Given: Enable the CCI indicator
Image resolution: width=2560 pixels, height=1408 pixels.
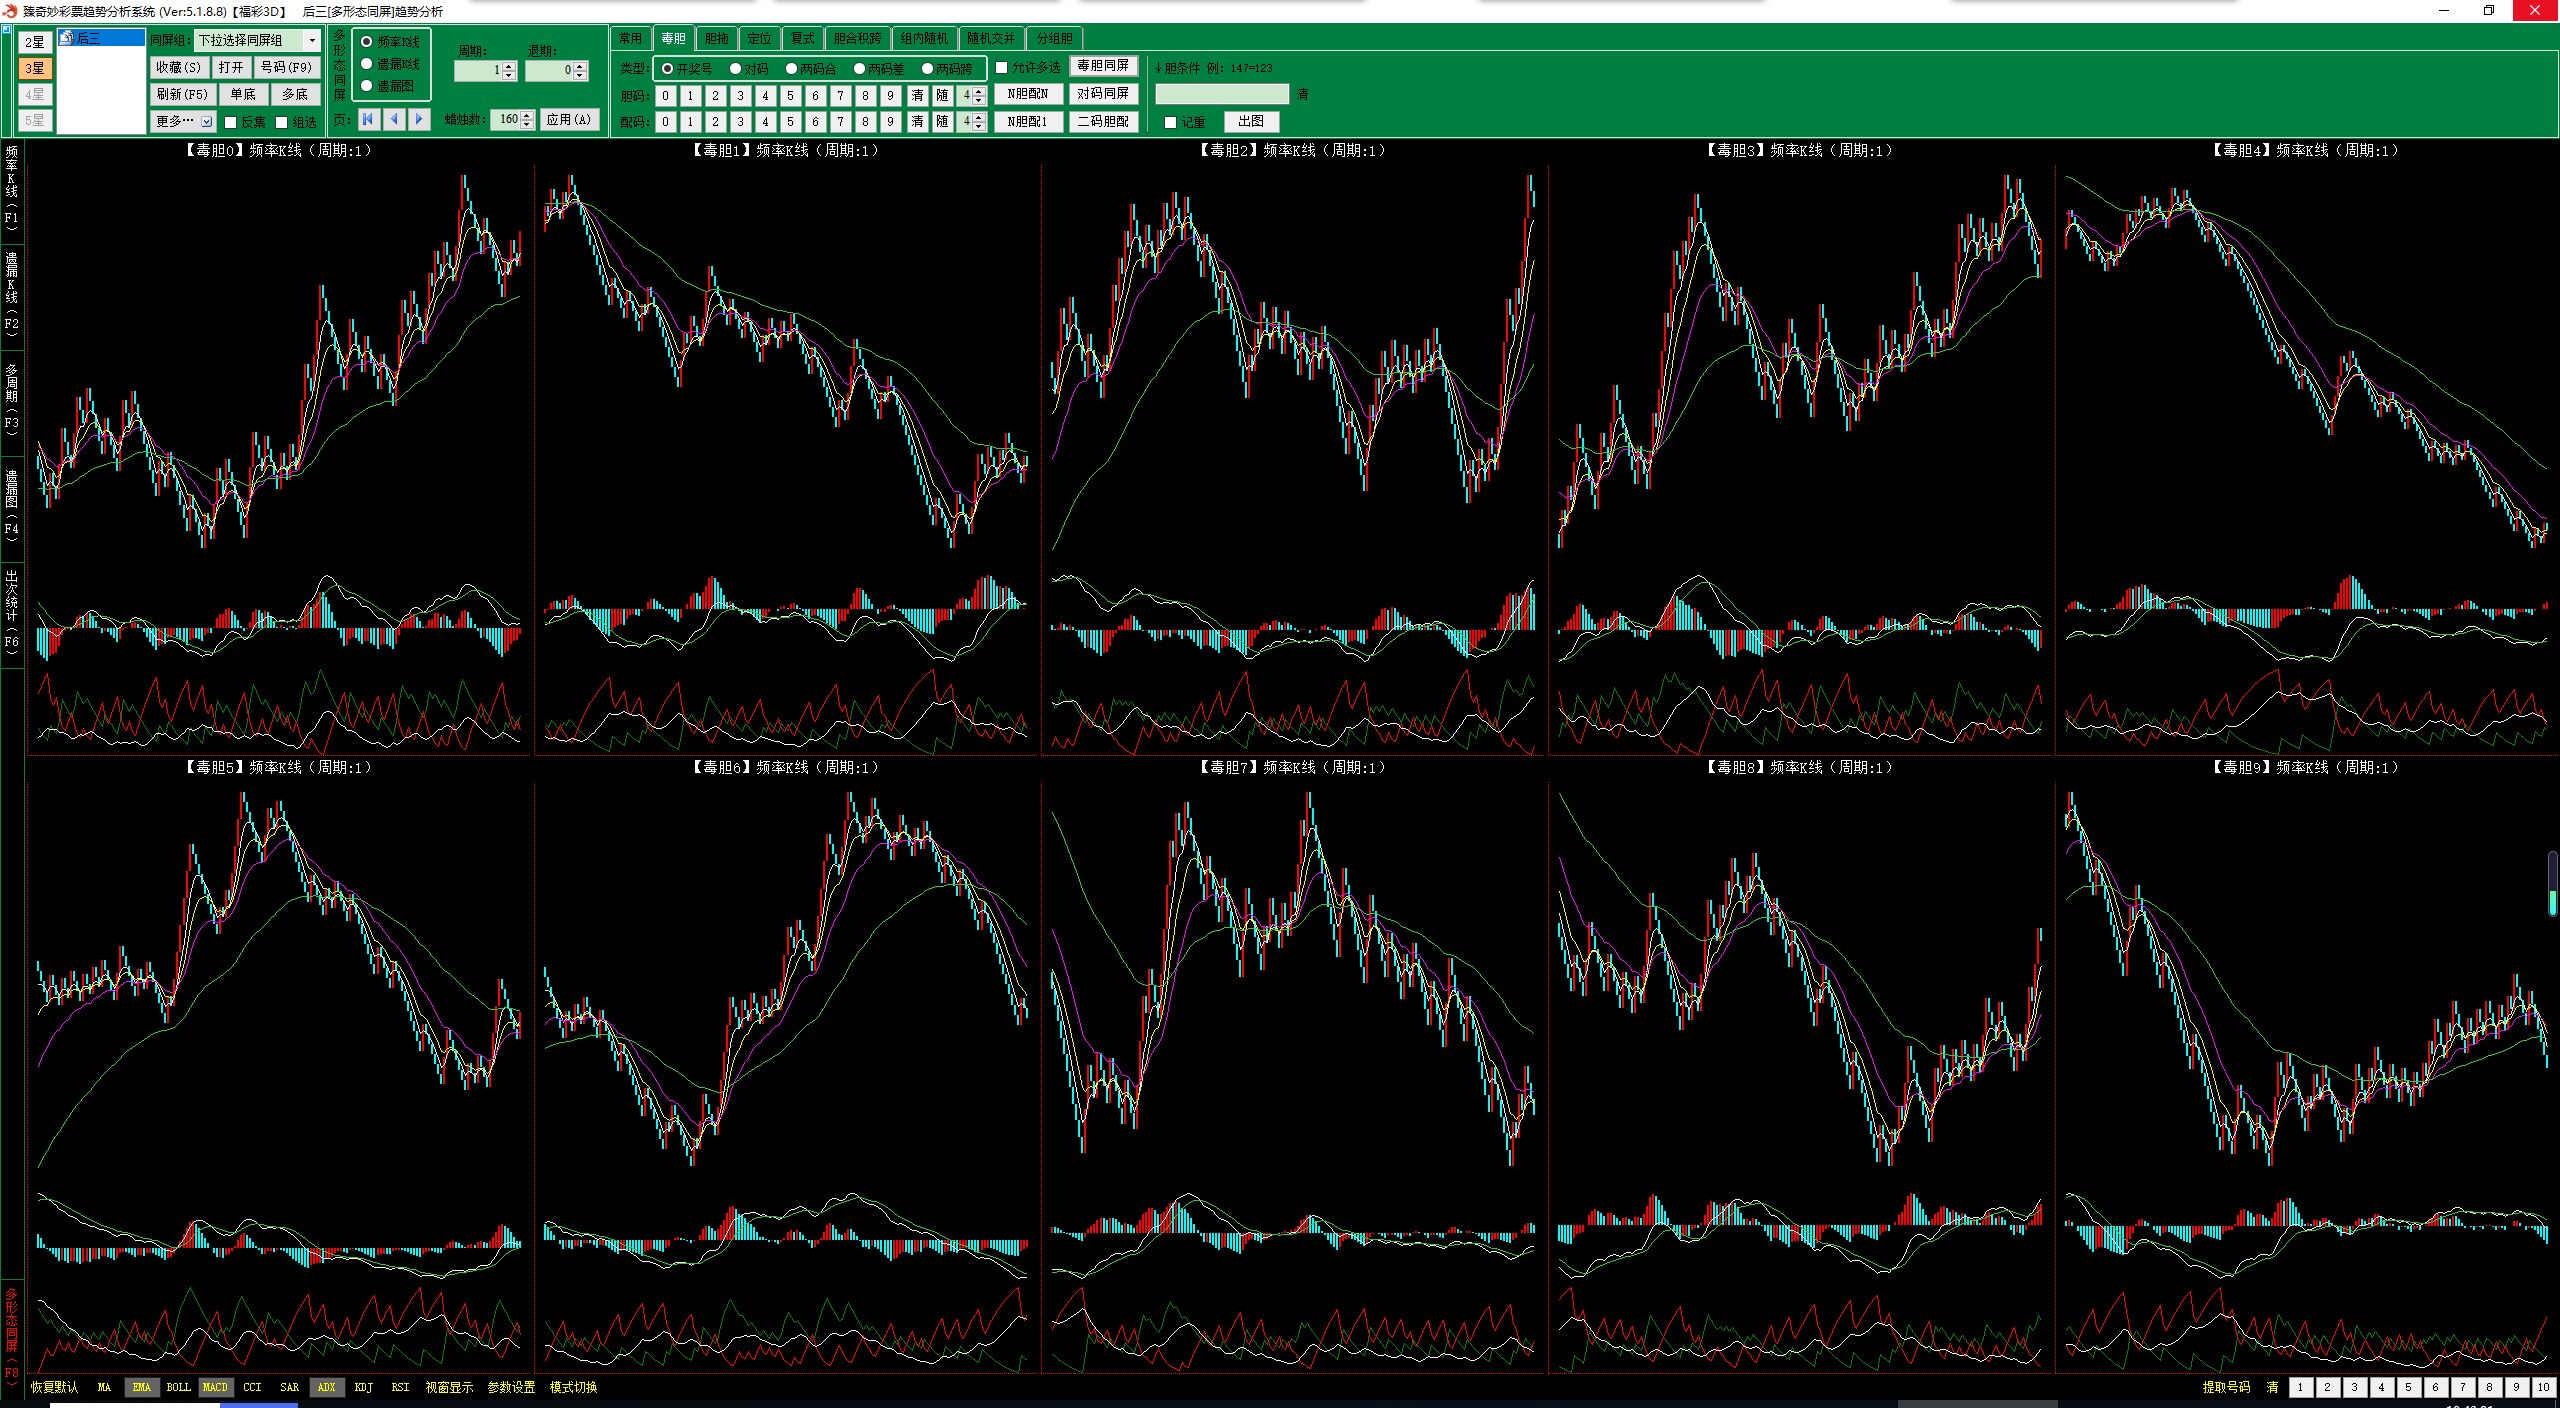Looking at the screenshot, I should click(x=252, y=1387).
